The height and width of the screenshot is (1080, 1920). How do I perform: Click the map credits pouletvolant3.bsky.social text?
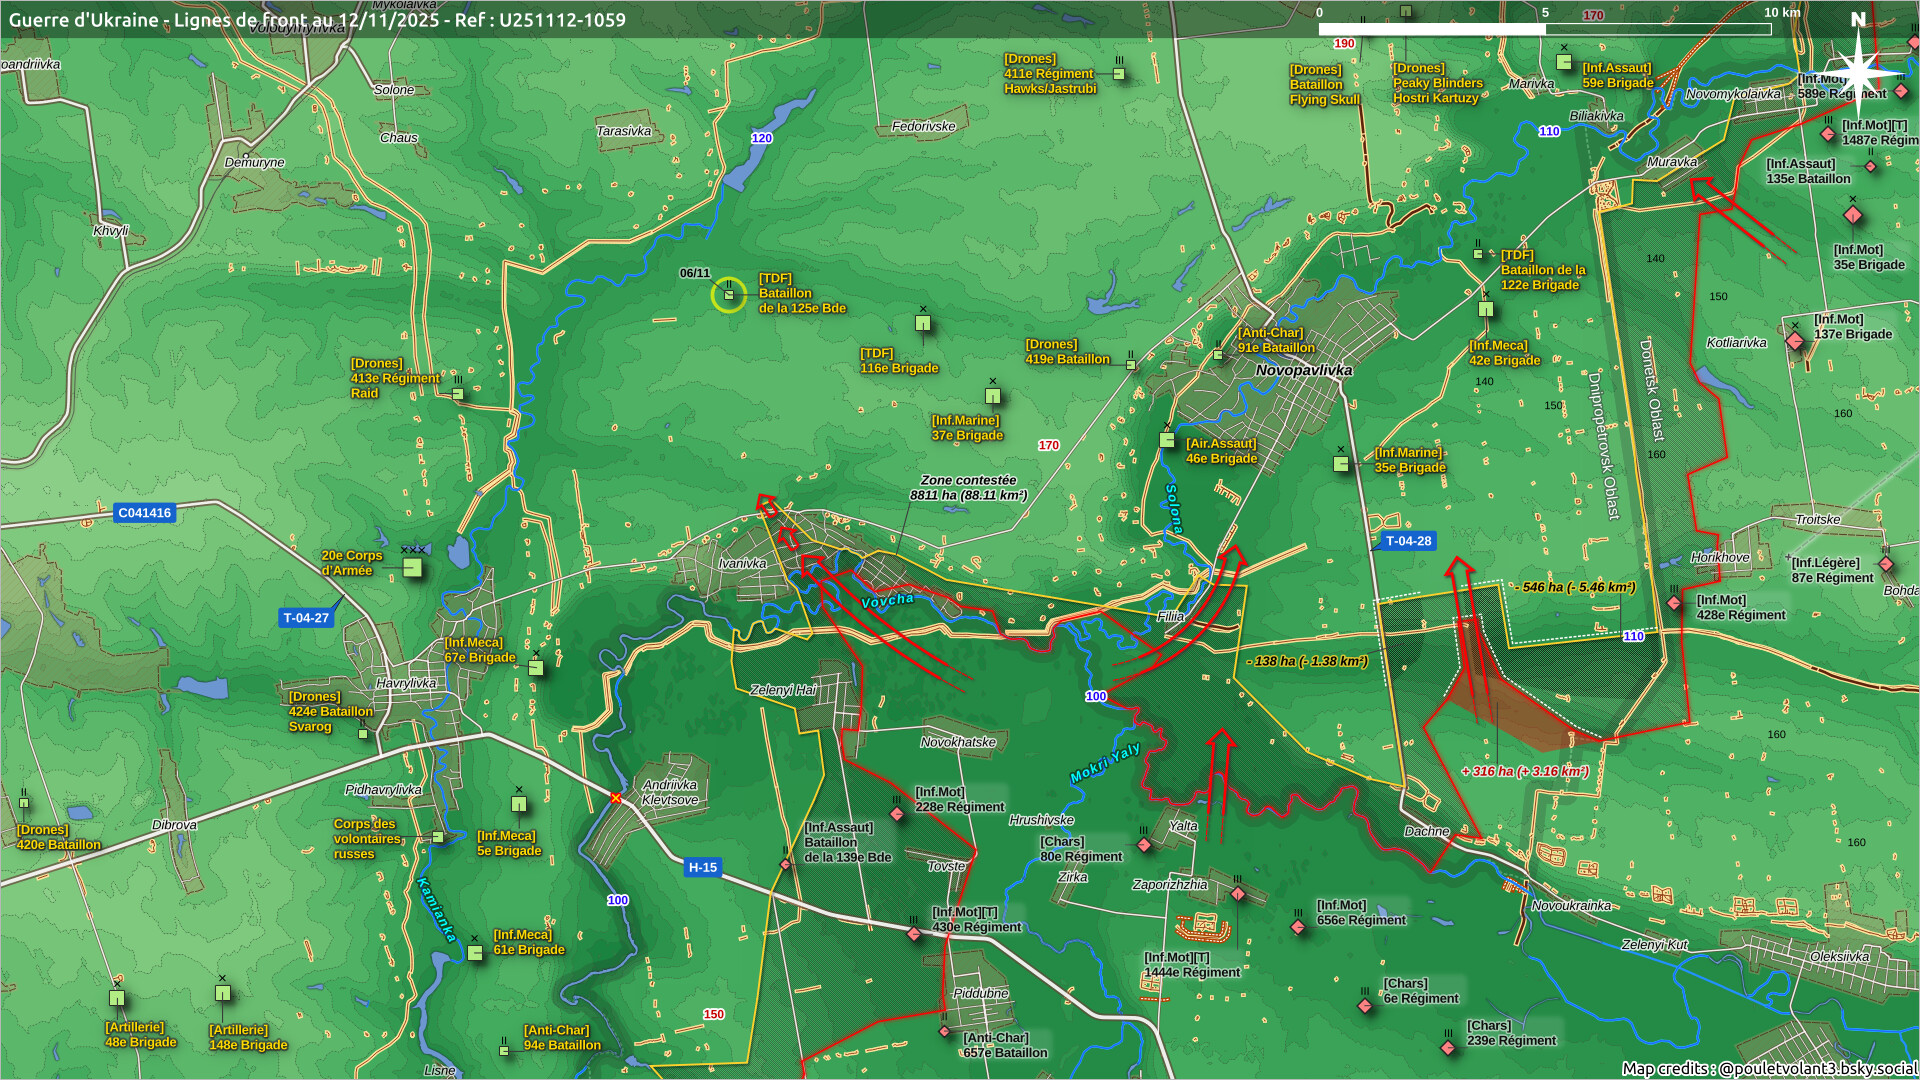(1769, 1068)
